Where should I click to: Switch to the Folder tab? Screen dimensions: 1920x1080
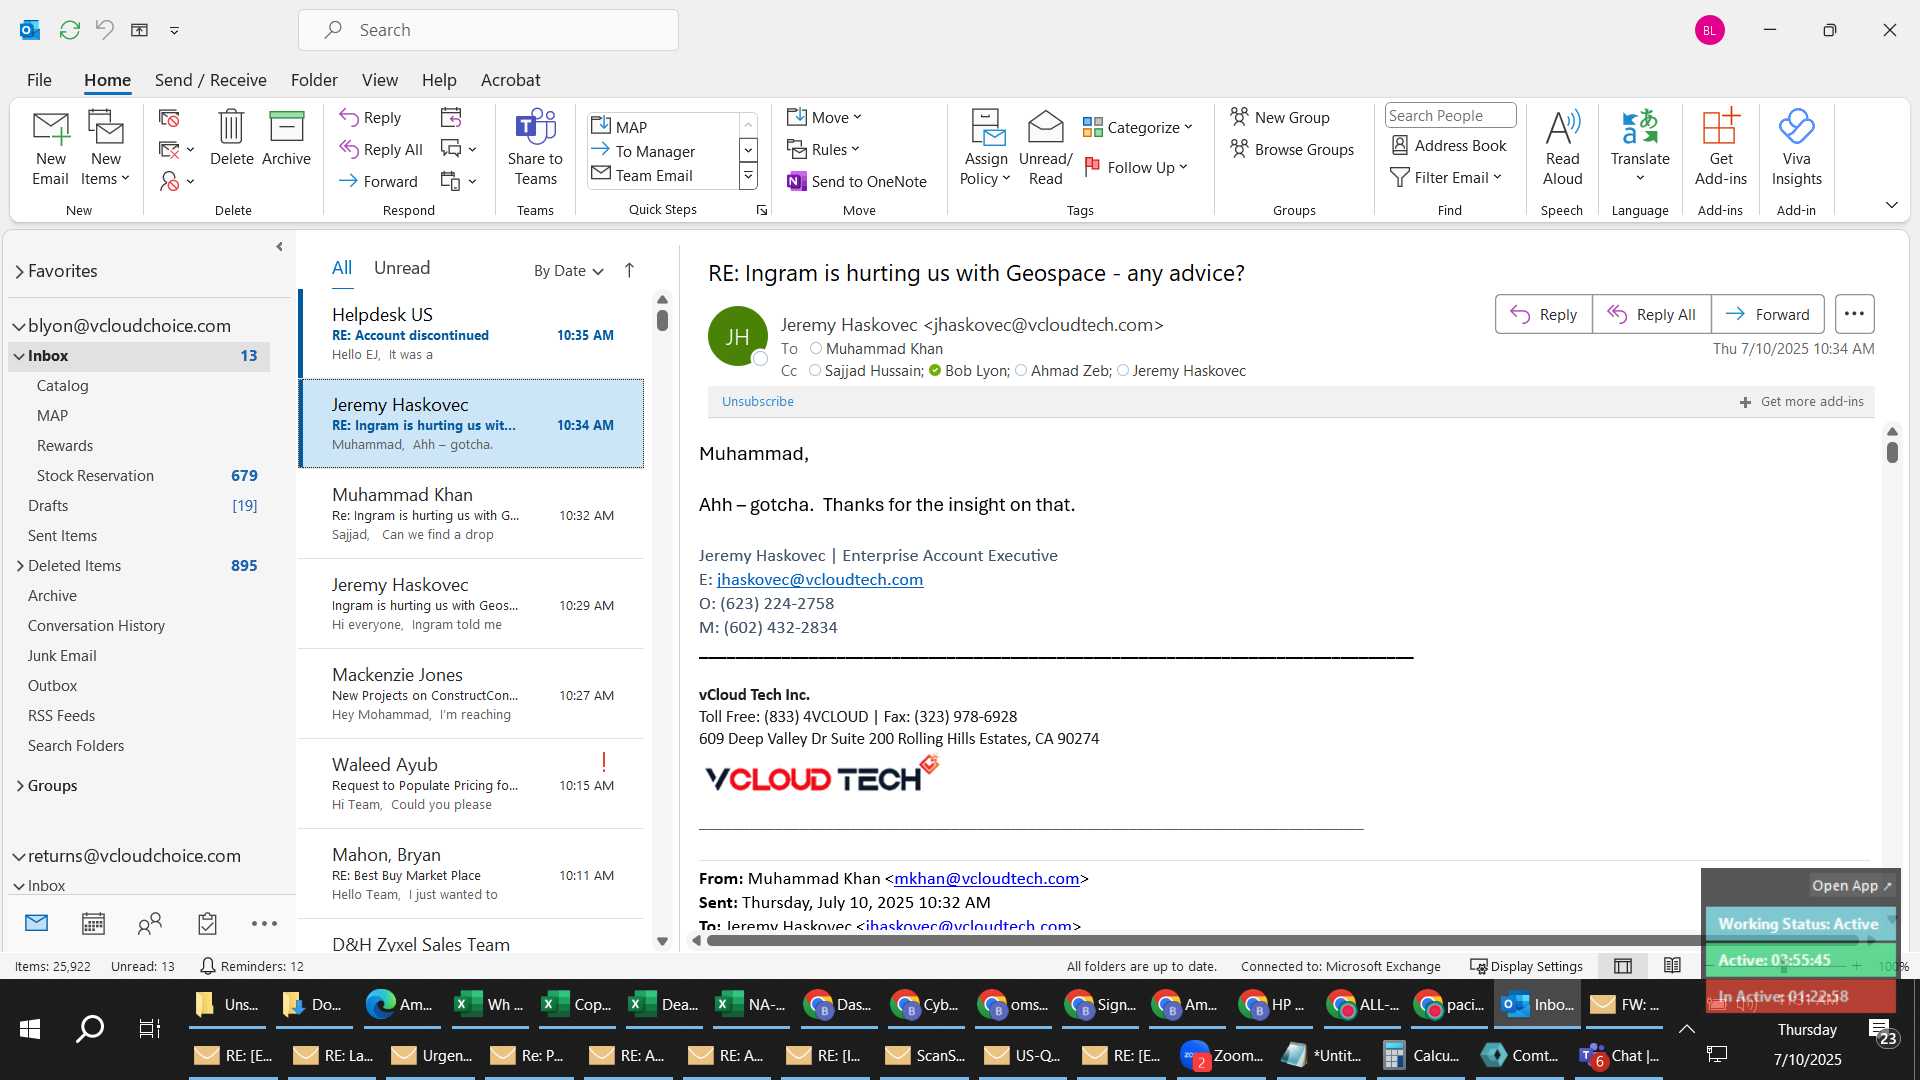pyautogui.click(x=314, y=80)
